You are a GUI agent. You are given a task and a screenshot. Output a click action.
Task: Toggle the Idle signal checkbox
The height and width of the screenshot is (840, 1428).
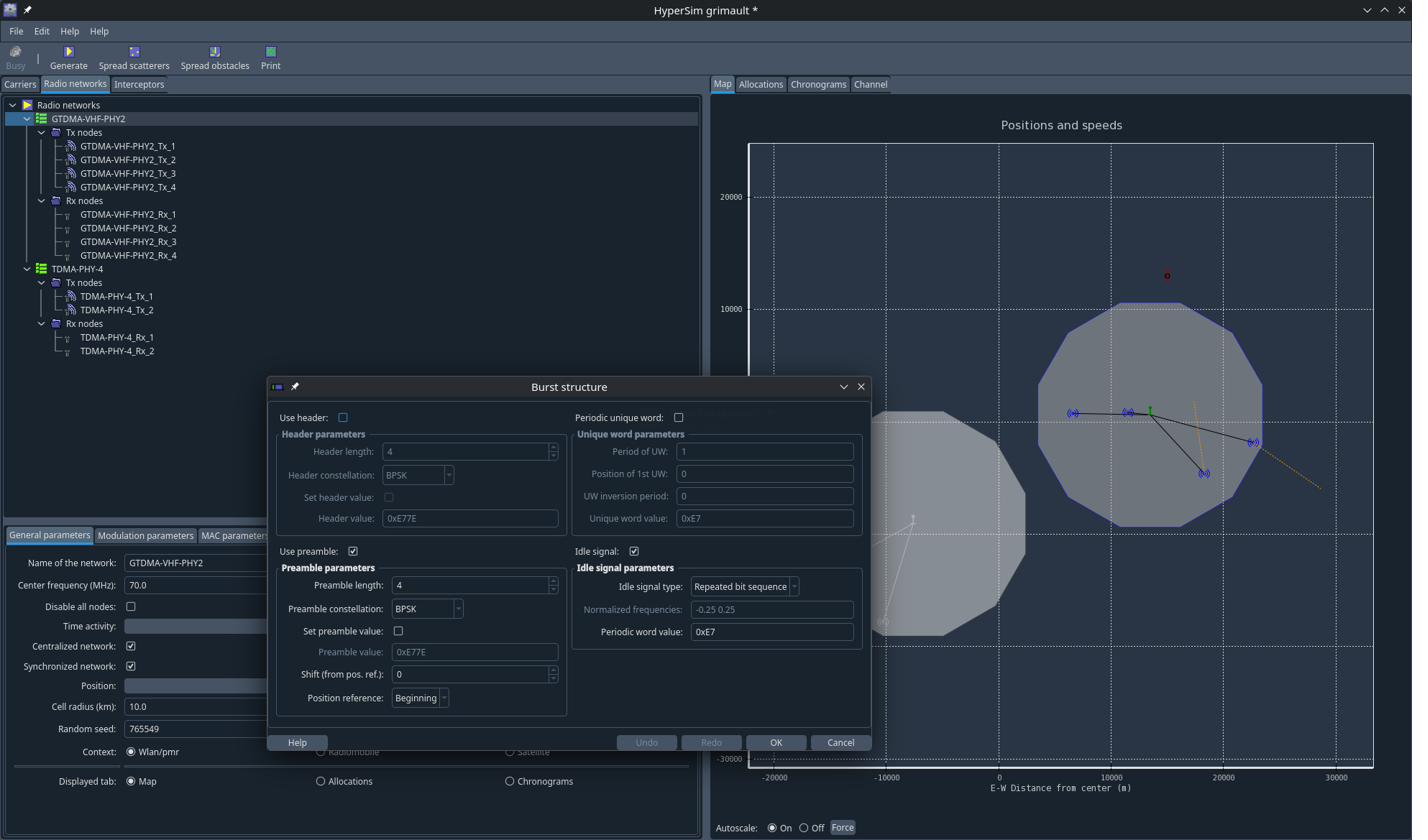[634, 551]
